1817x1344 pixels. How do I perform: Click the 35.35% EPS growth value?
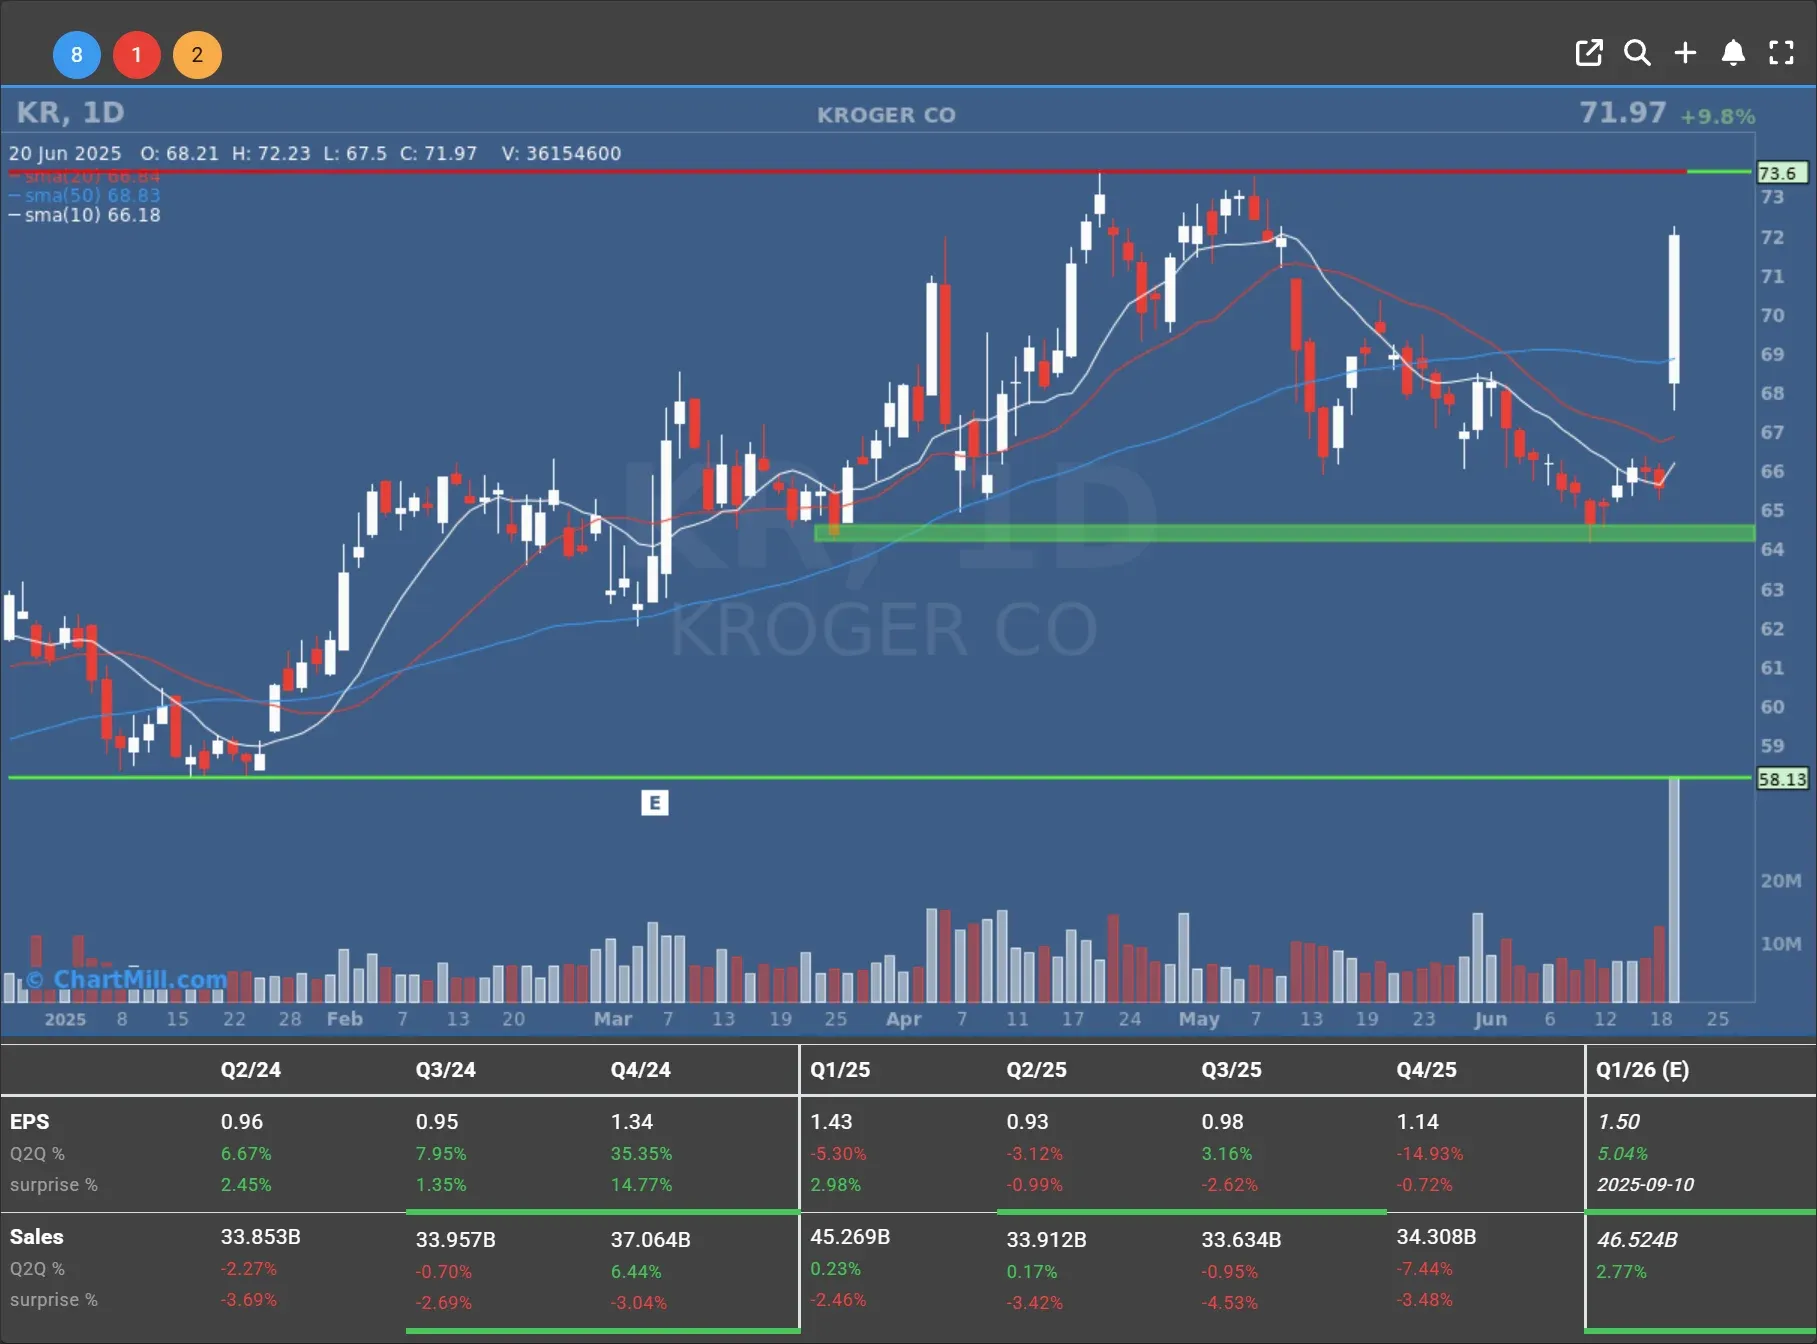(642, 1153)
